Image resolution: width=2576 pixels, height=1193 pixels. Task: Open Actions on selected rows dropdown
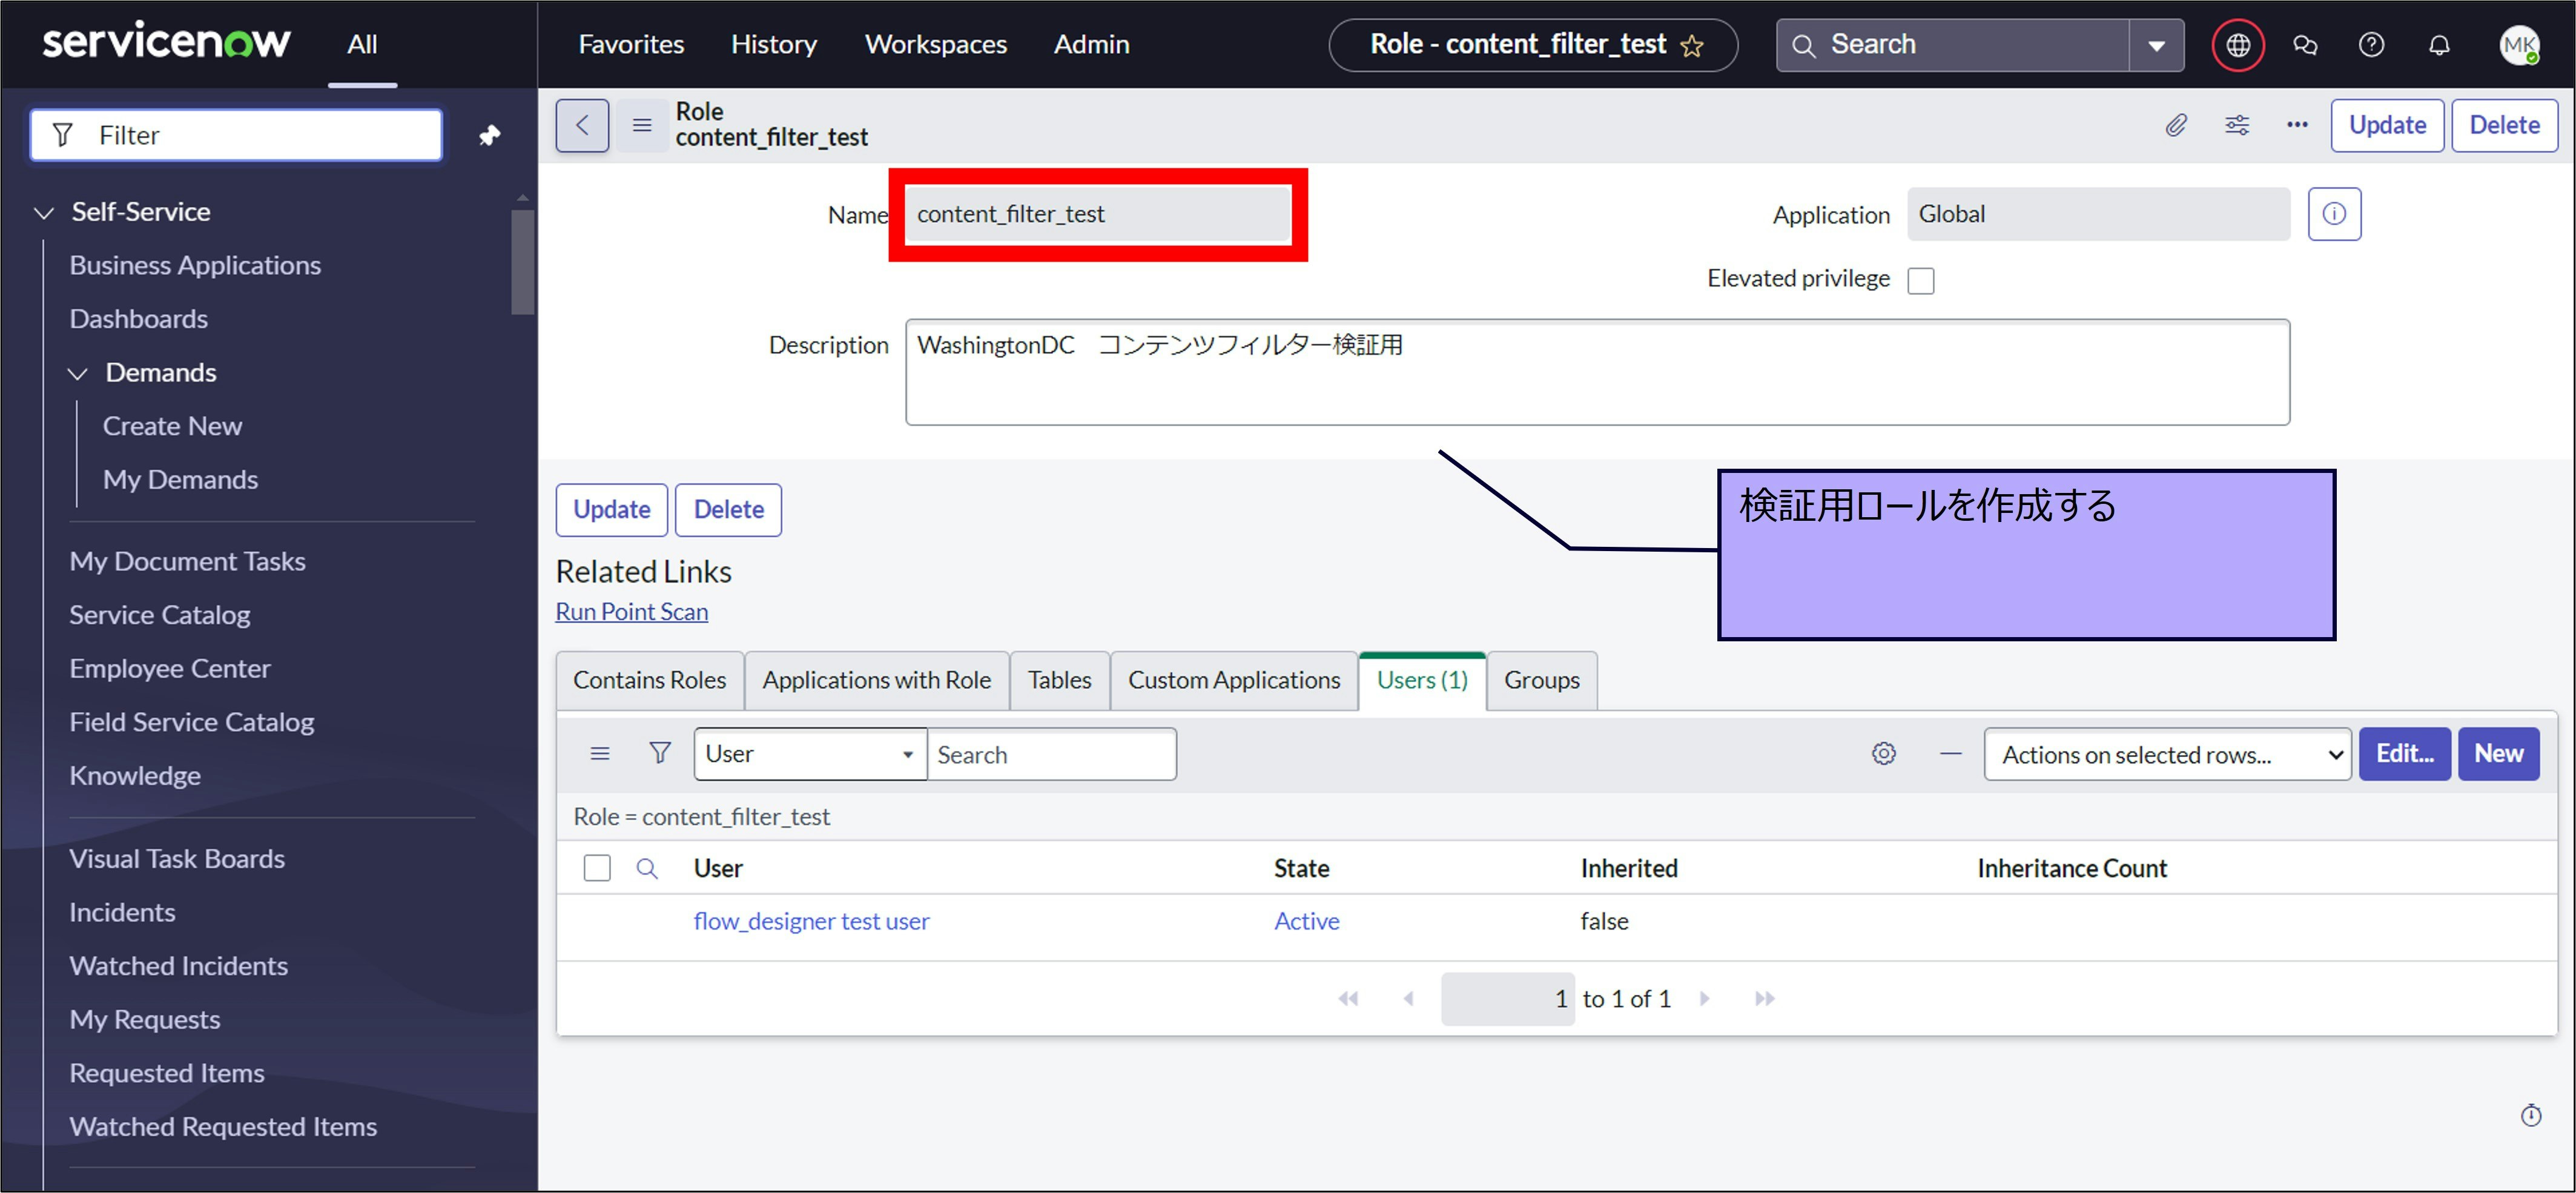(x=2166, y=755)
